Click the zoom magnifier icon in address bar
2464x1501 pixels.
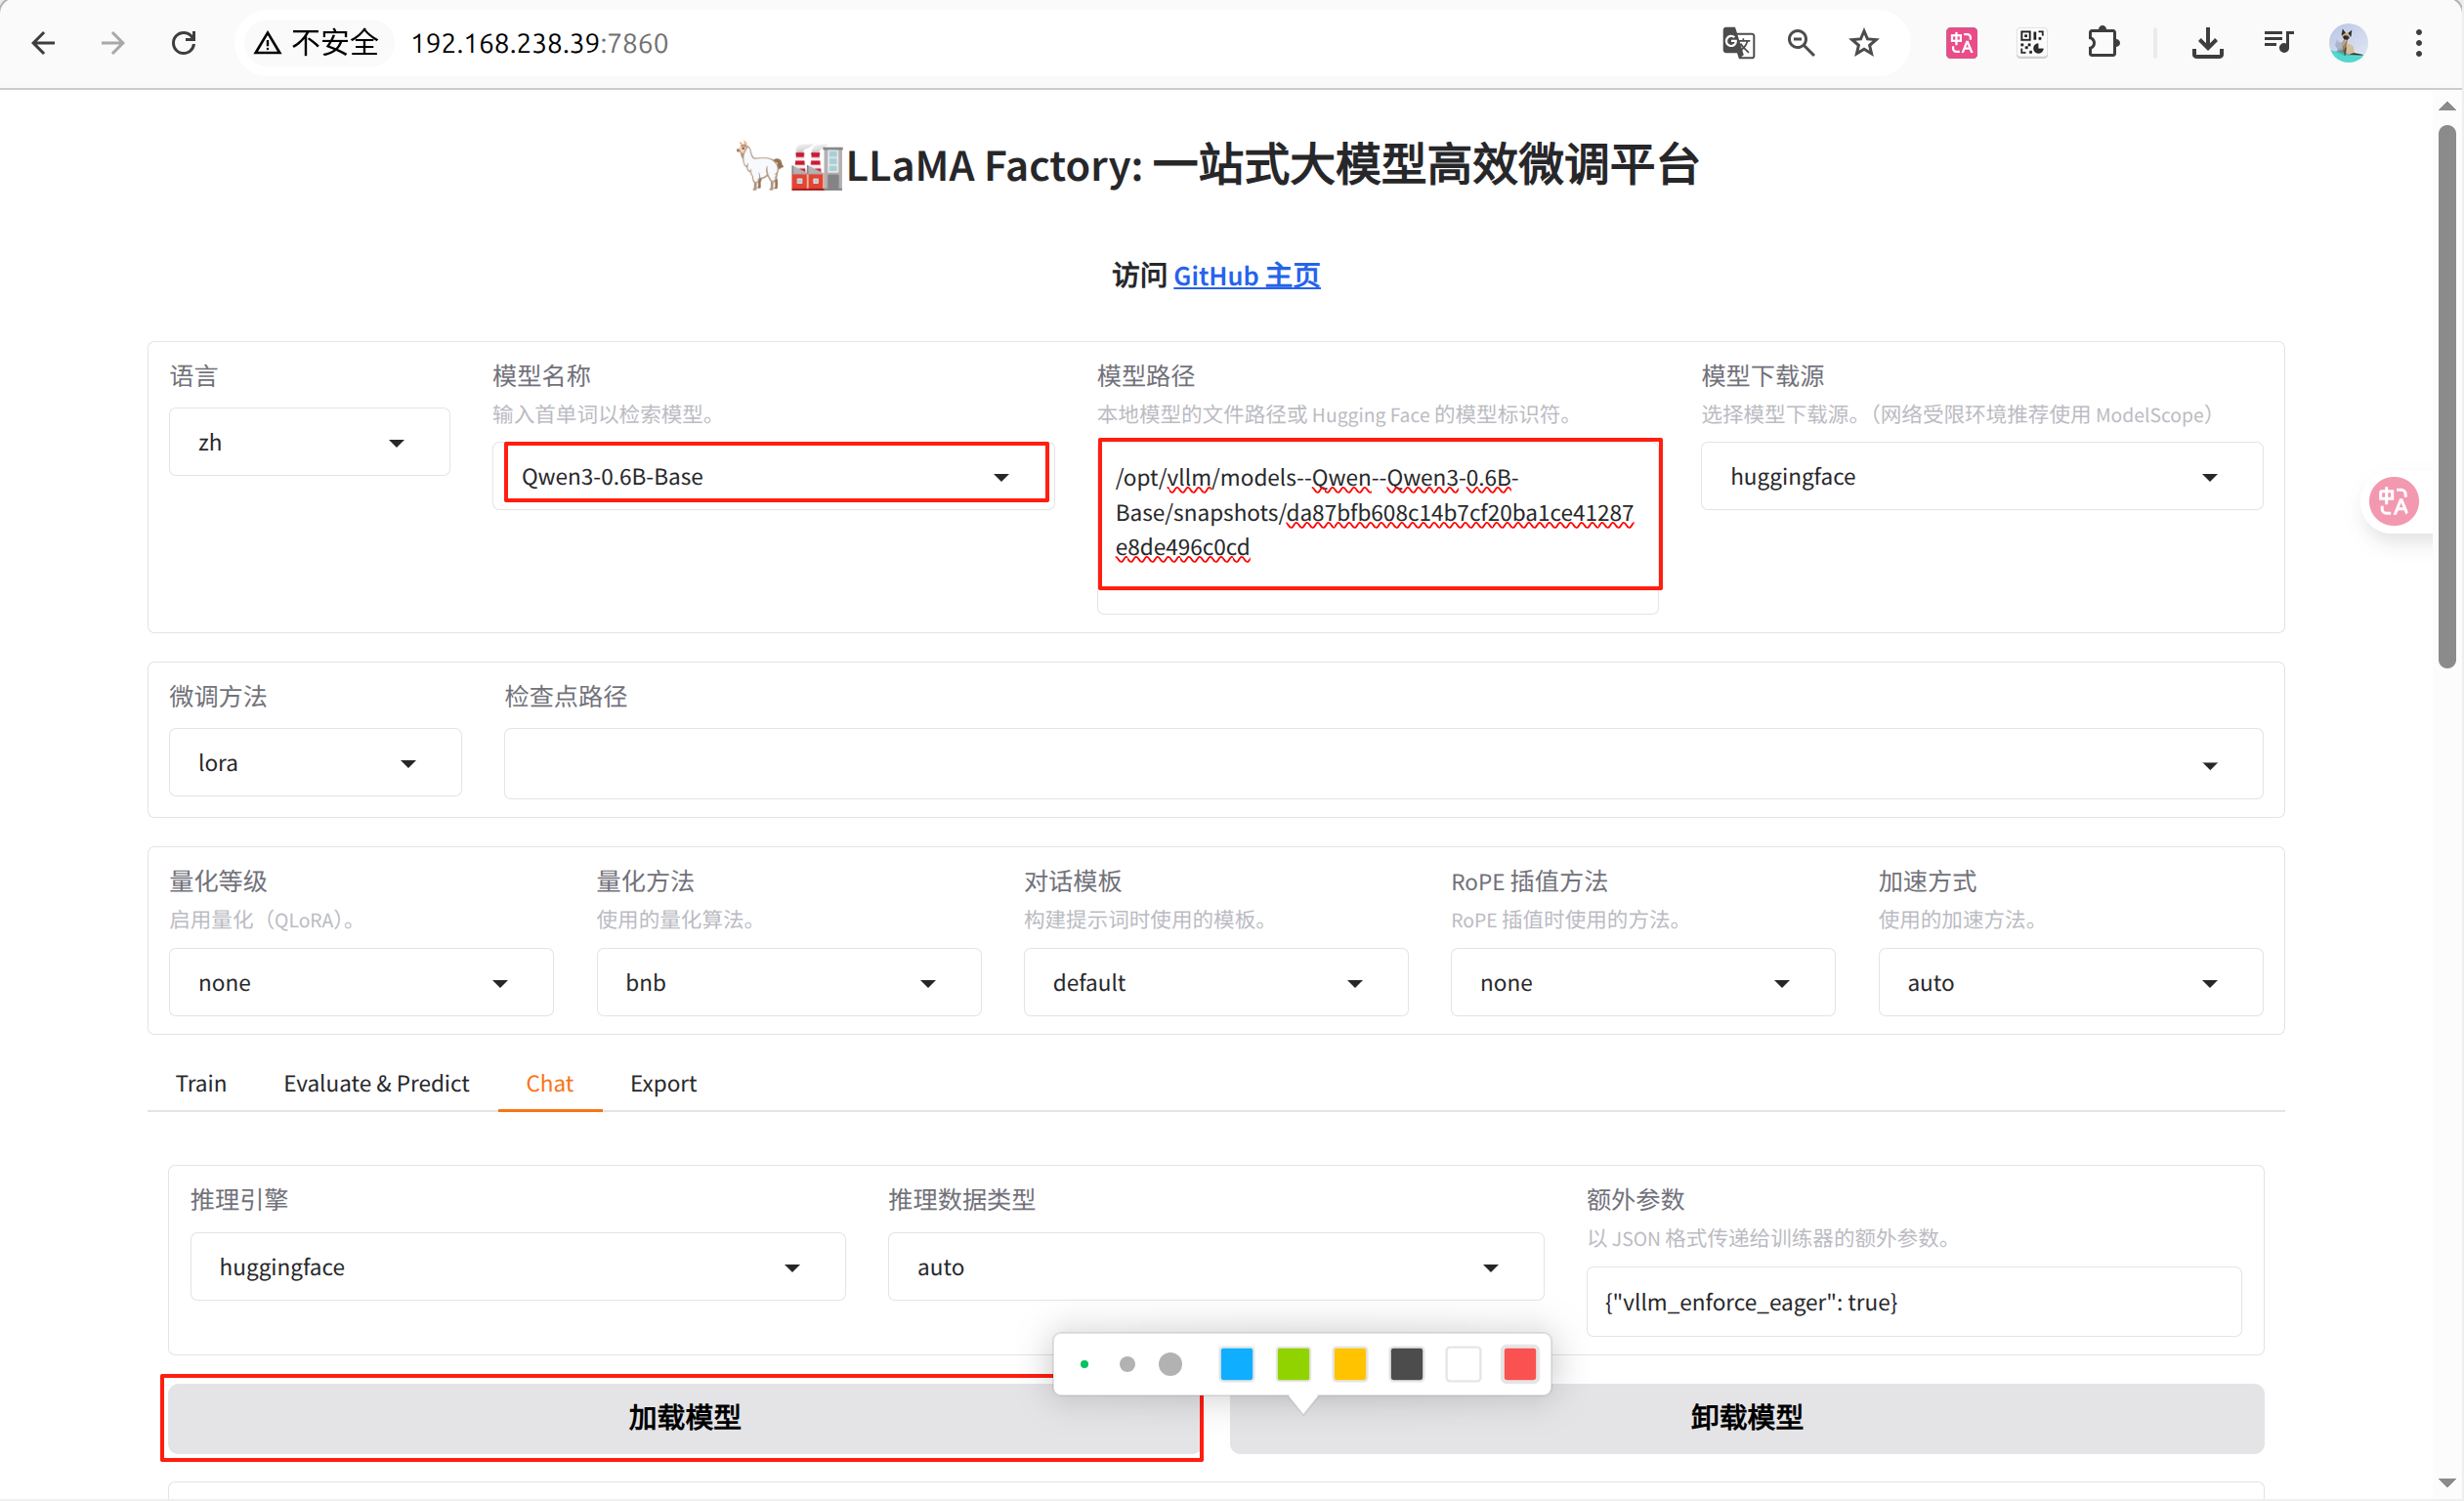1801,43
